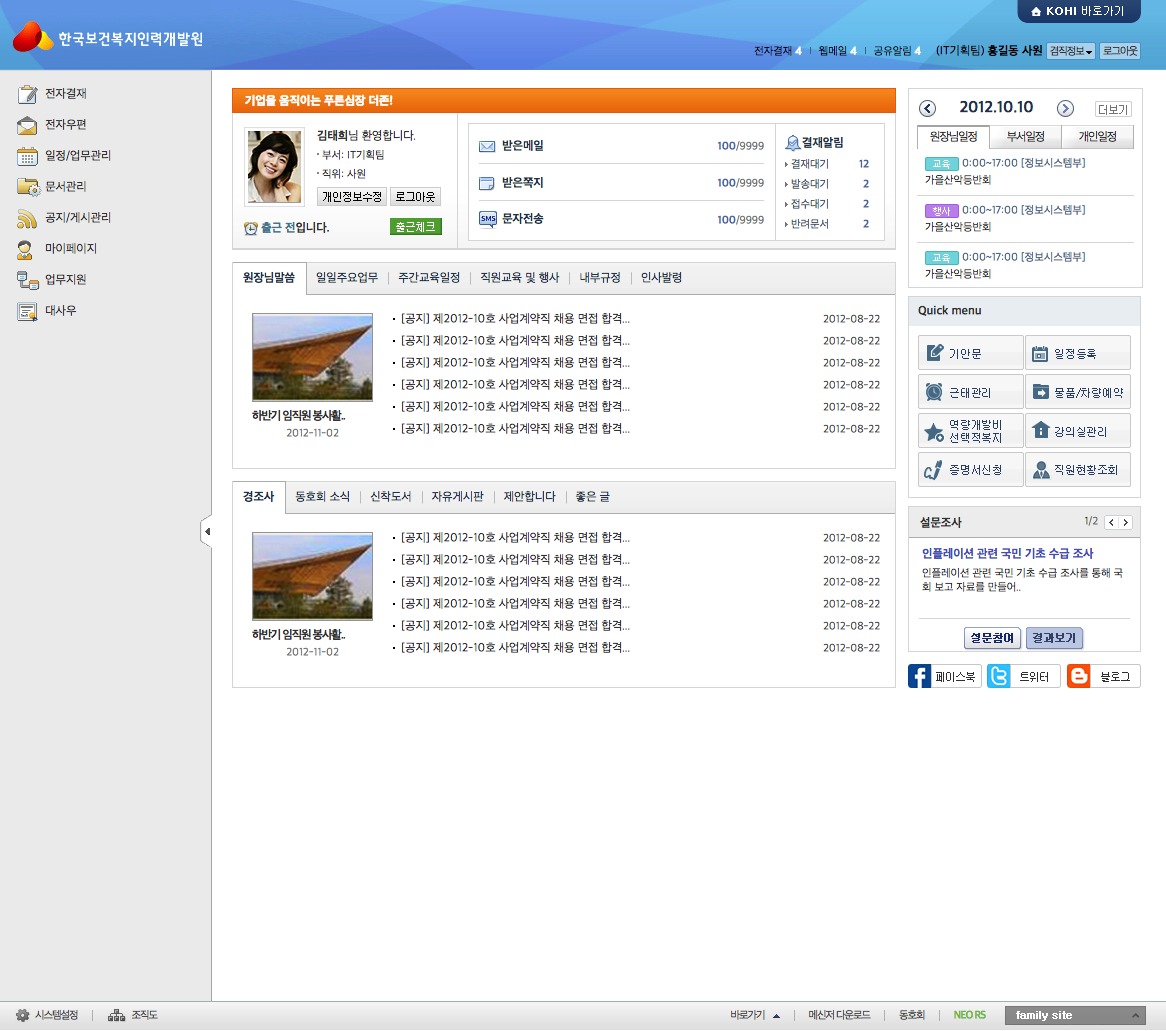Open 일정/업무관리 calendar icon in sidebar
This screenshot has height=1031, width=1166.
(27, 156)
